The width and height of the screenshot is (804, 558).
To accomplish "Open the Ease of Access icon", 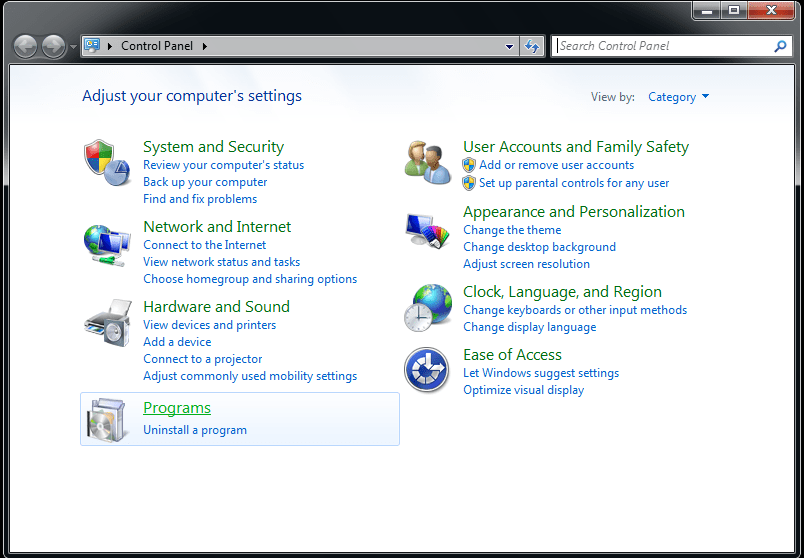I will click(427, 370).
